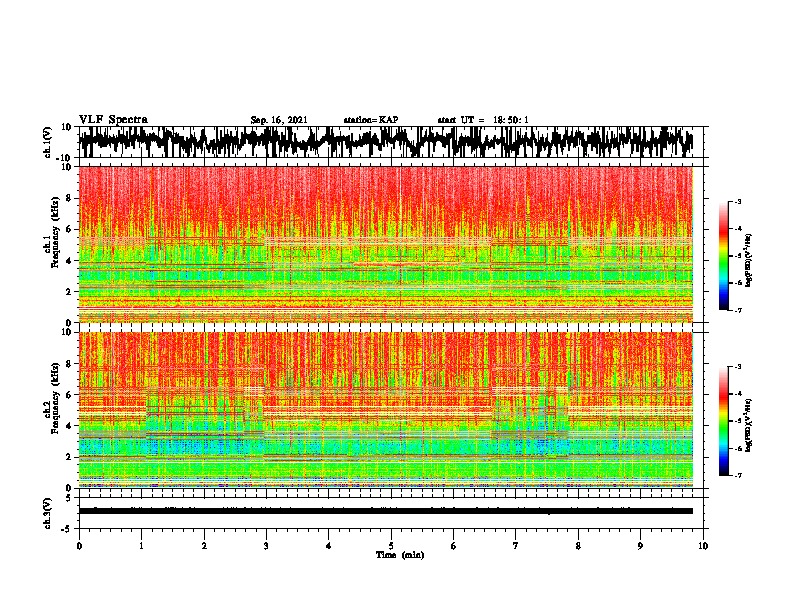Click the "6" tick on ch.2 frequency axis
This screenshot has height=612, width=792.
click(70, 394)
